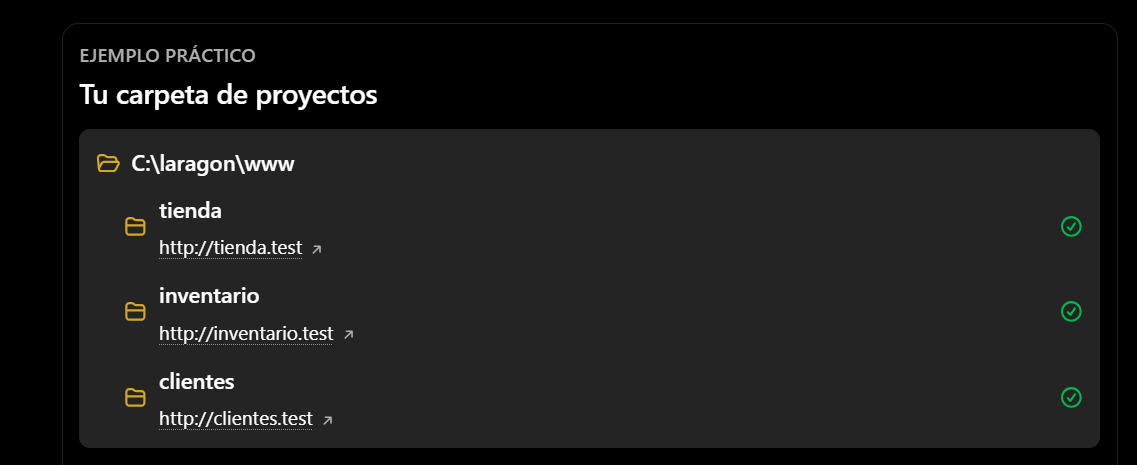
Task: Open the http://tienda.test link
Action: (231, 248)
